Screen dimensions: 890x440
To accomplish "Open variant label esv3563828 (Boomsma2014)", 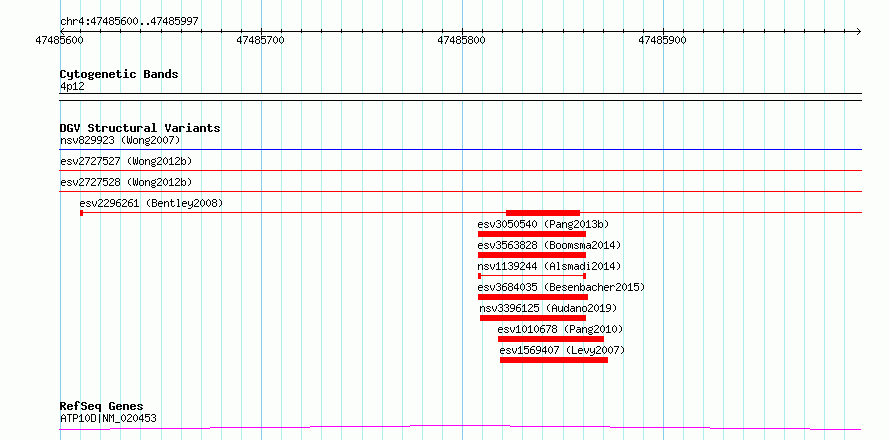I will [x=549, y=245].
